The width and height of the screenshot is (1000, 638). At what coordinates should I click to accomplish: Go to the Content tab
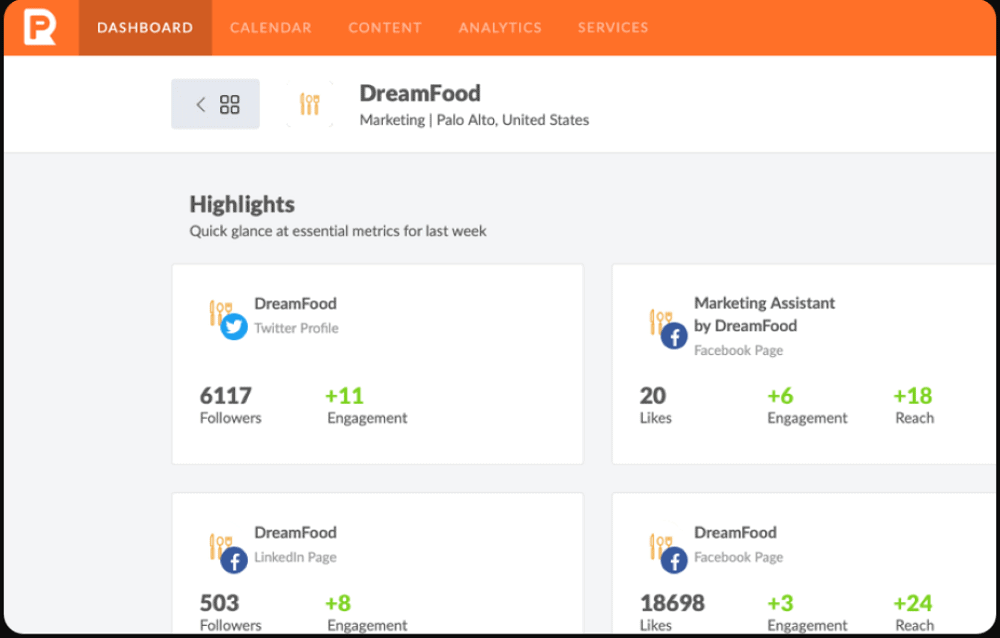(x=385, y=27)
